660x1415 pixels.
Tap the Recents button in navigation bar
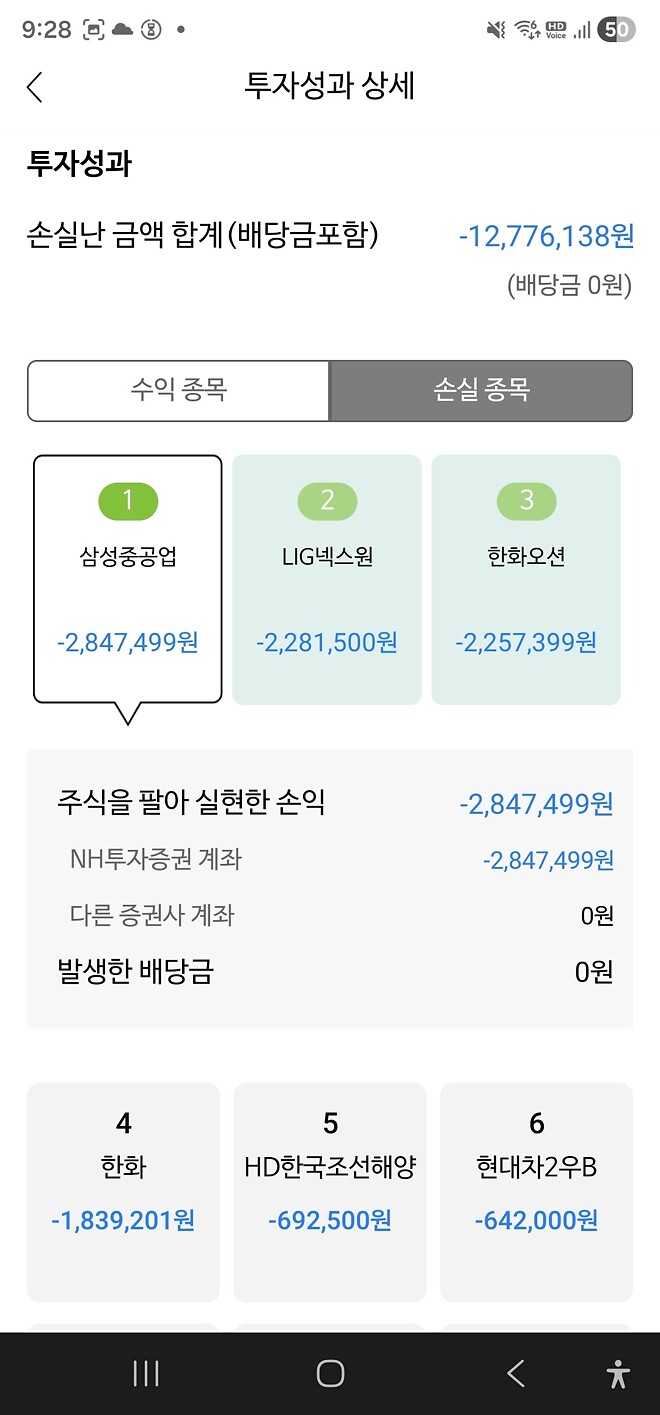point(145,1373)
